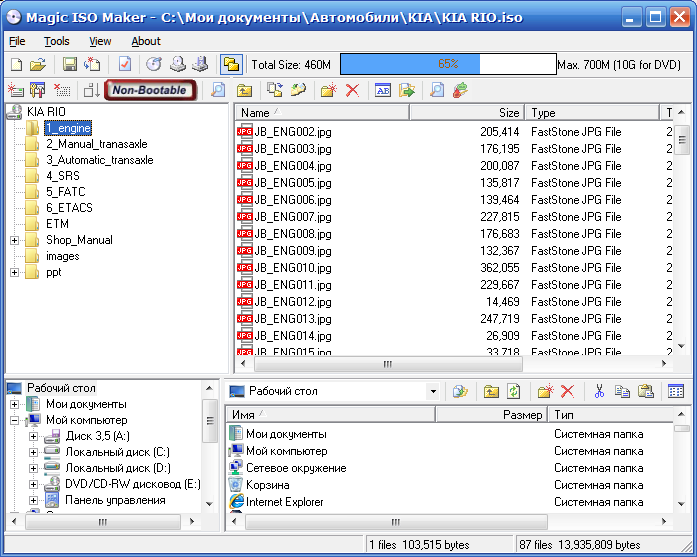Select the KIA RIO root node
Screen dimensions: 697x557
pos(46,112)
